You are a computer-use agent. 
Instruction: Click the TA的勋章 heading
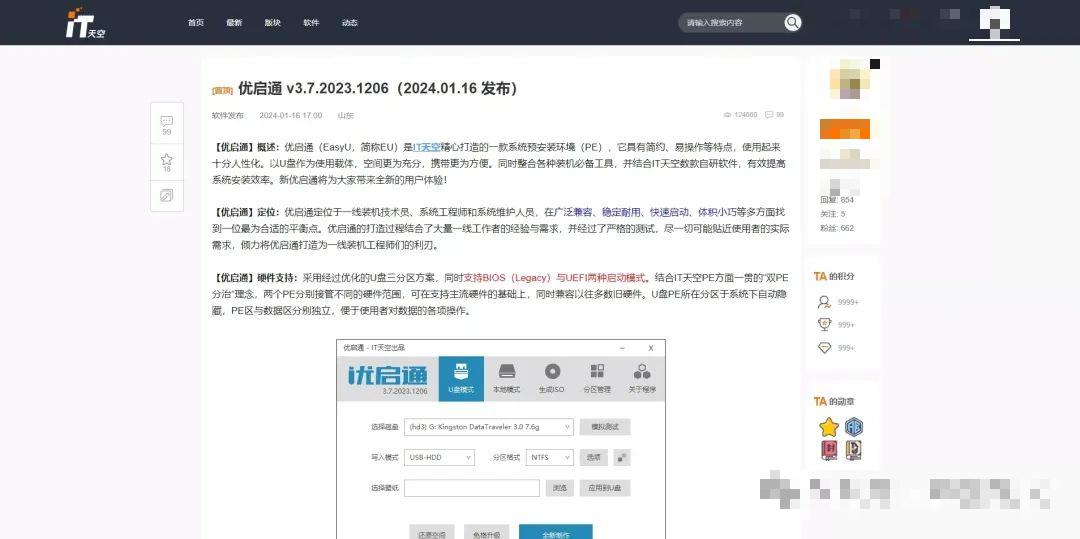pyautogui.click(x=833, y=401)
